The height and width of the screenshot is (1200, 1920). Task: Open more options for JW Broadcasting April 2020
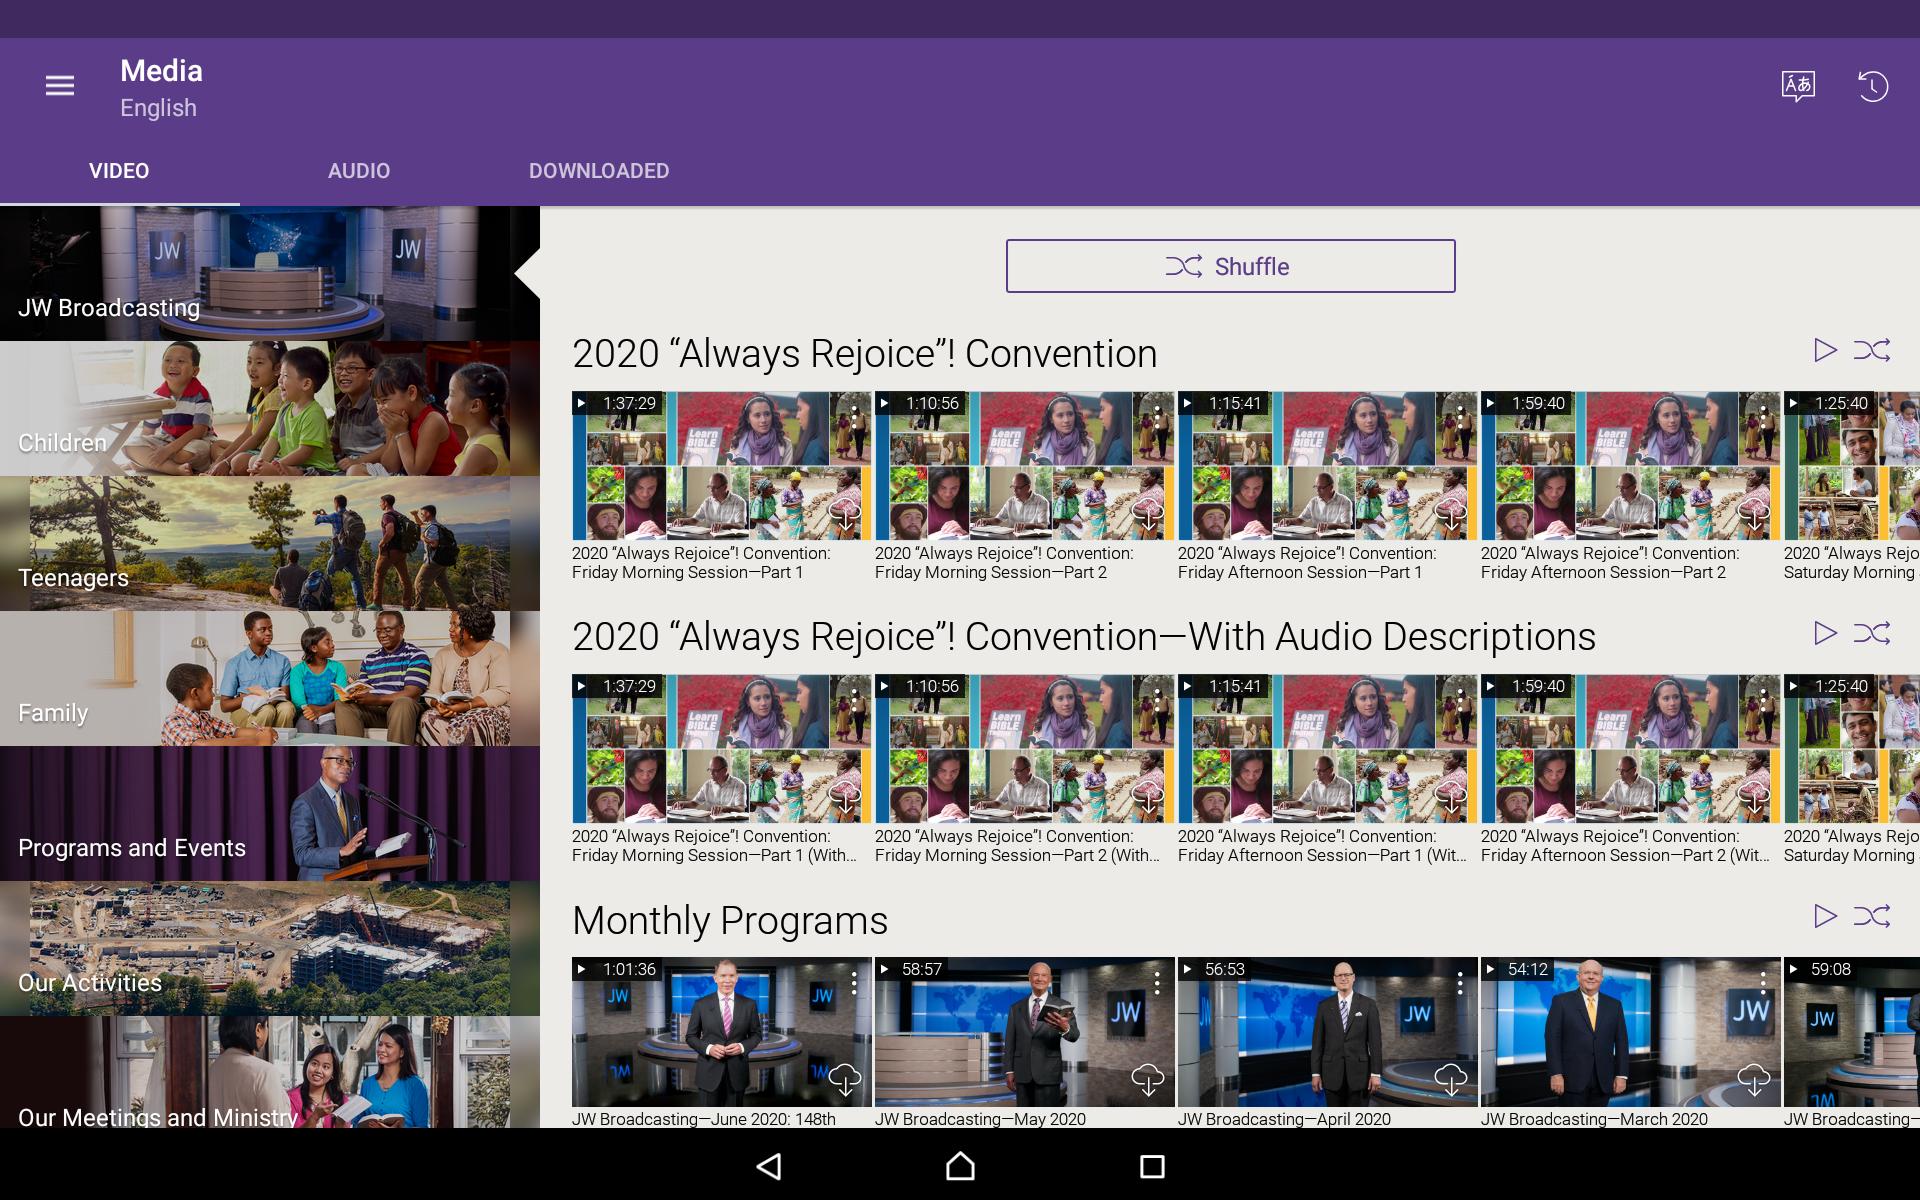(x=1461, y=983)
